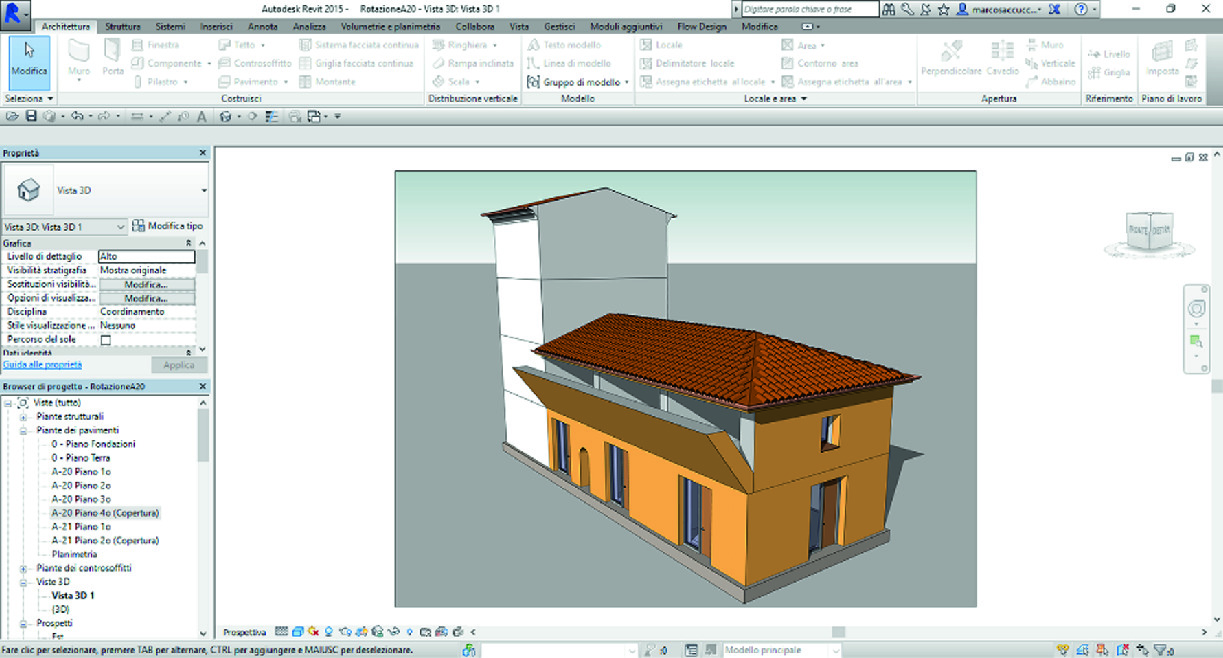Select the {3D} view in browser

click(x=59, y=608)
